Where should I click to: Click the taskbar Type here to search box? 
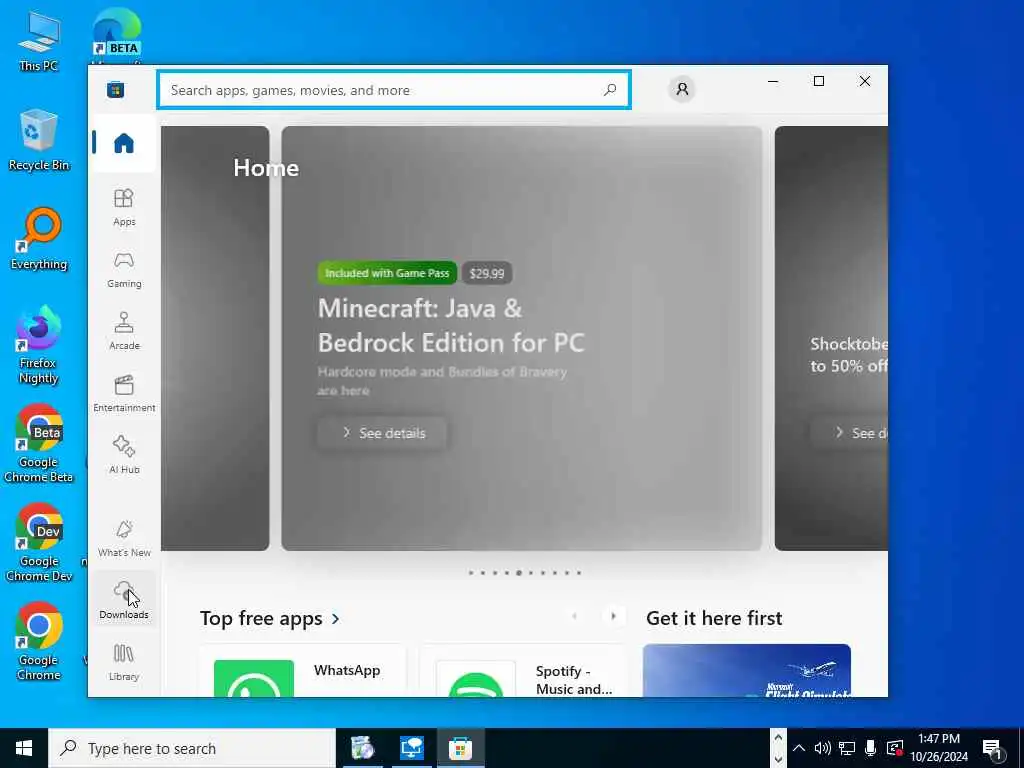point(191,748)
